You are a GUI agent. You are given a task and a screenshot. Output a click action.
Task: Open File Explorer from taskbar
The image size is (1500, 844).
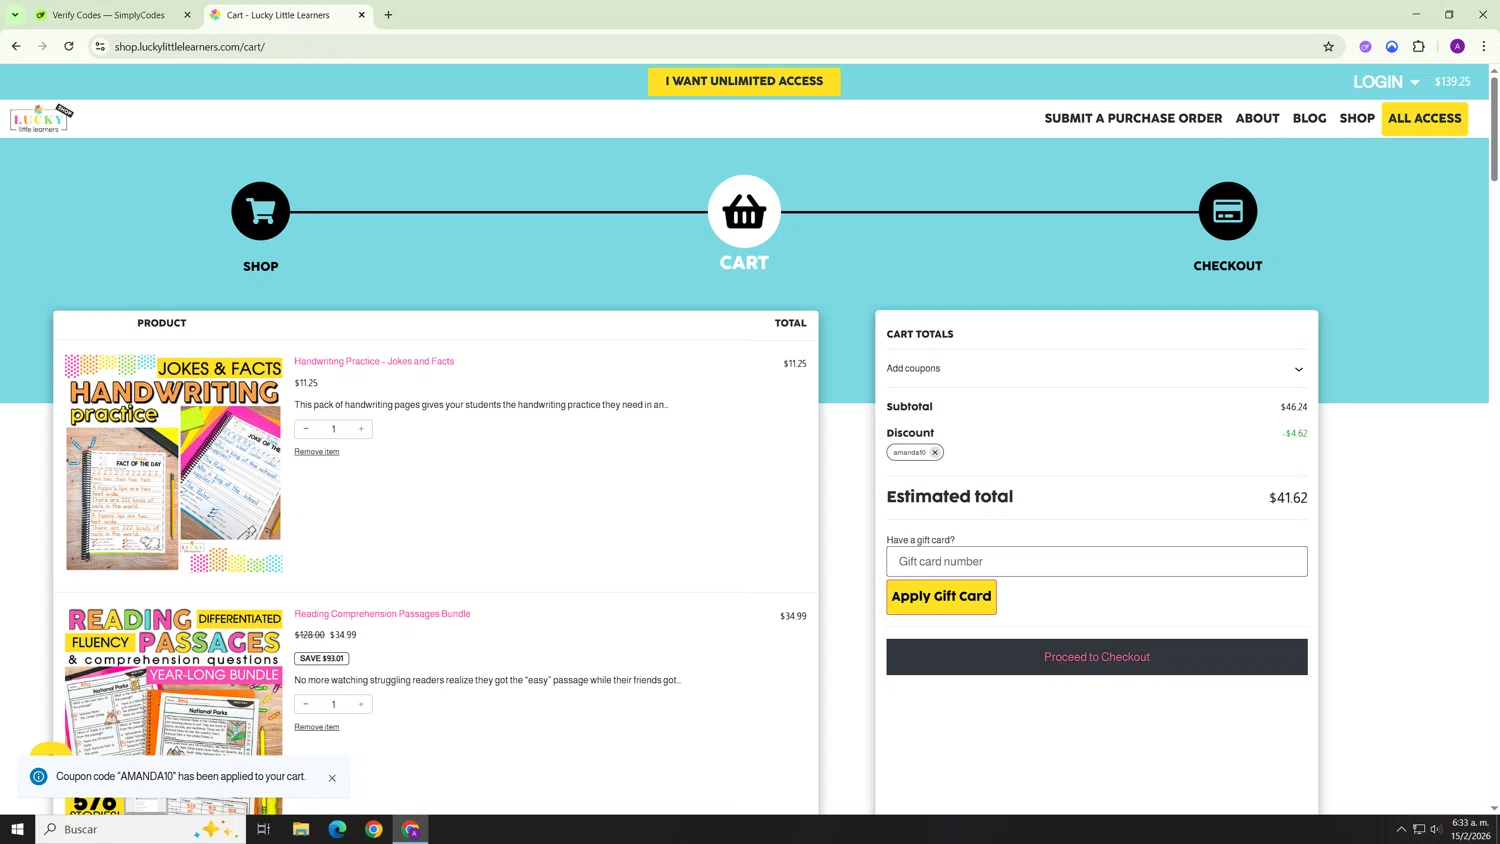click(301, 829)
